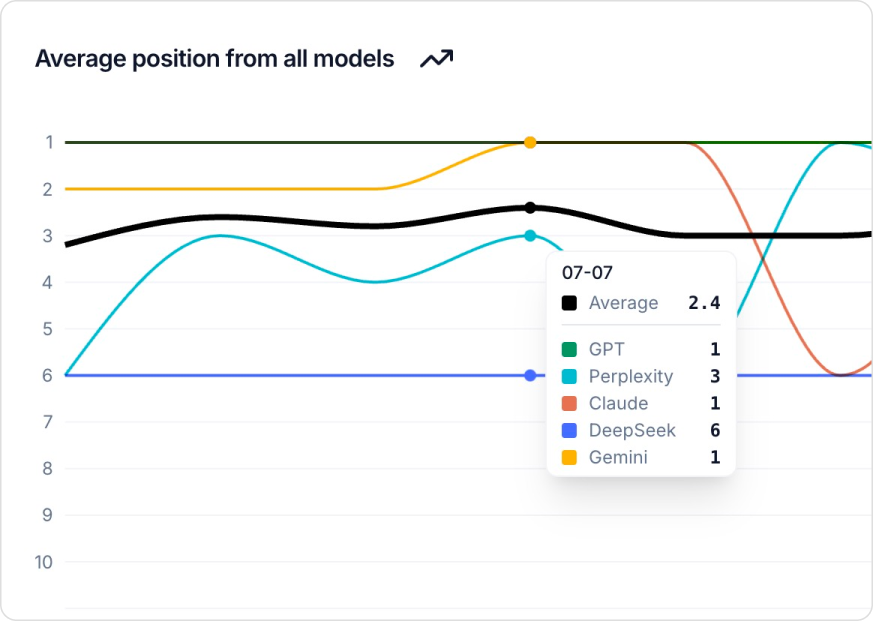Click the Average label in tooltip

click(623, 303)
